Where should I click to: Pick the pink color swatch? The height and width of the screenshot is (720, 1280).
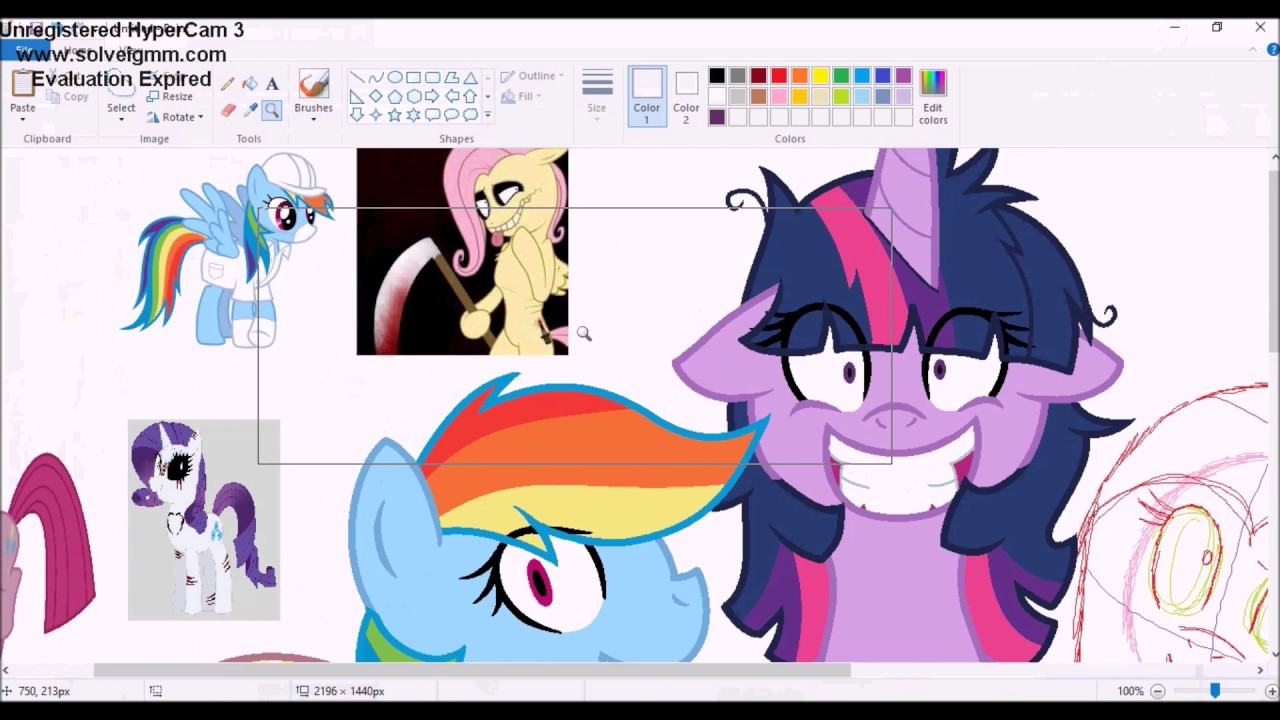point(779,97)
